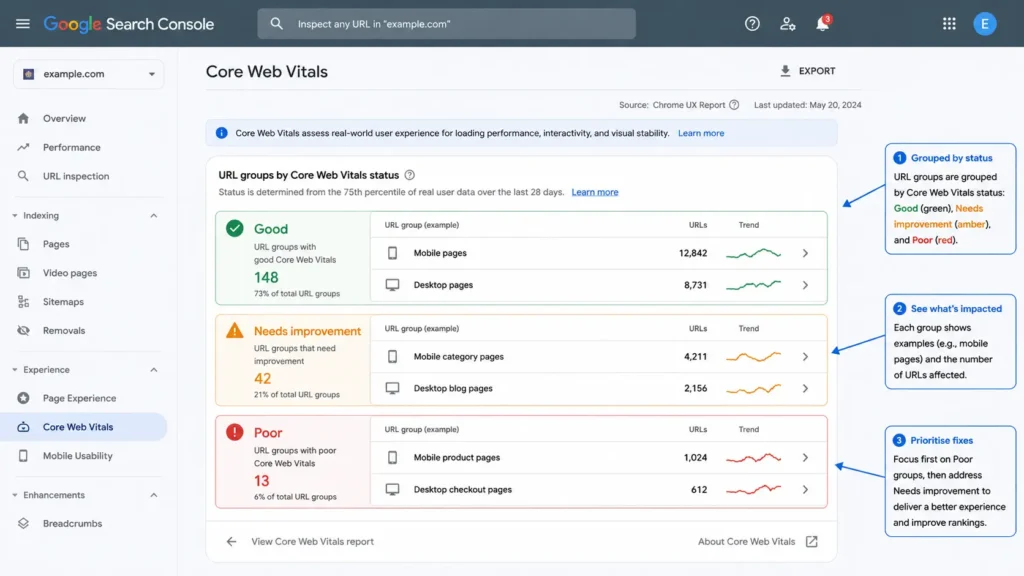
Task: Expand Mobile category pages row chevron
Action: 805,357
